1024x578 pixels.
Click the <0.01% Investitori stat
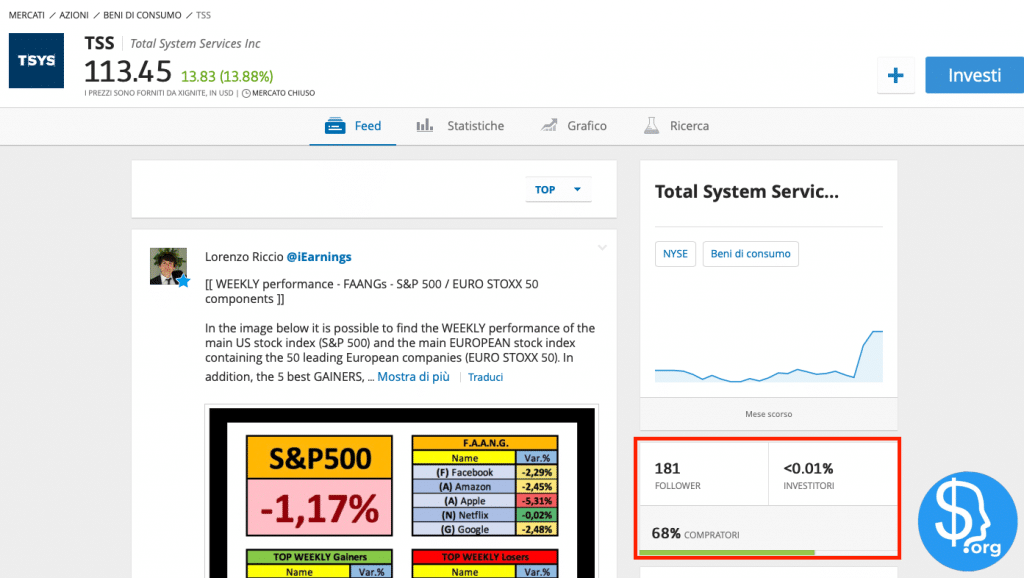(808, 475)
